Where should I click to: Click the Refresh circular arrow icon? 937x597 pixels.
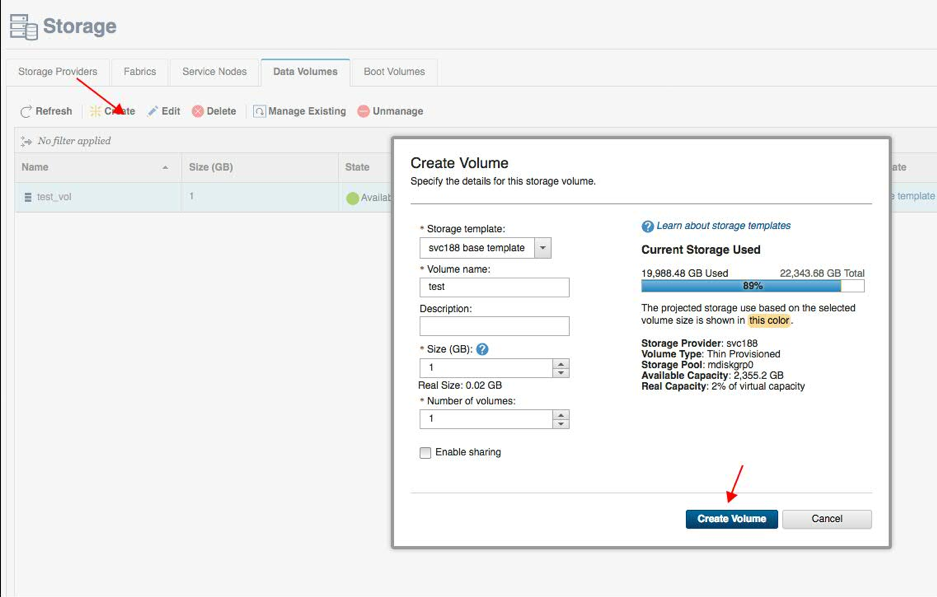tap(26, 112)
